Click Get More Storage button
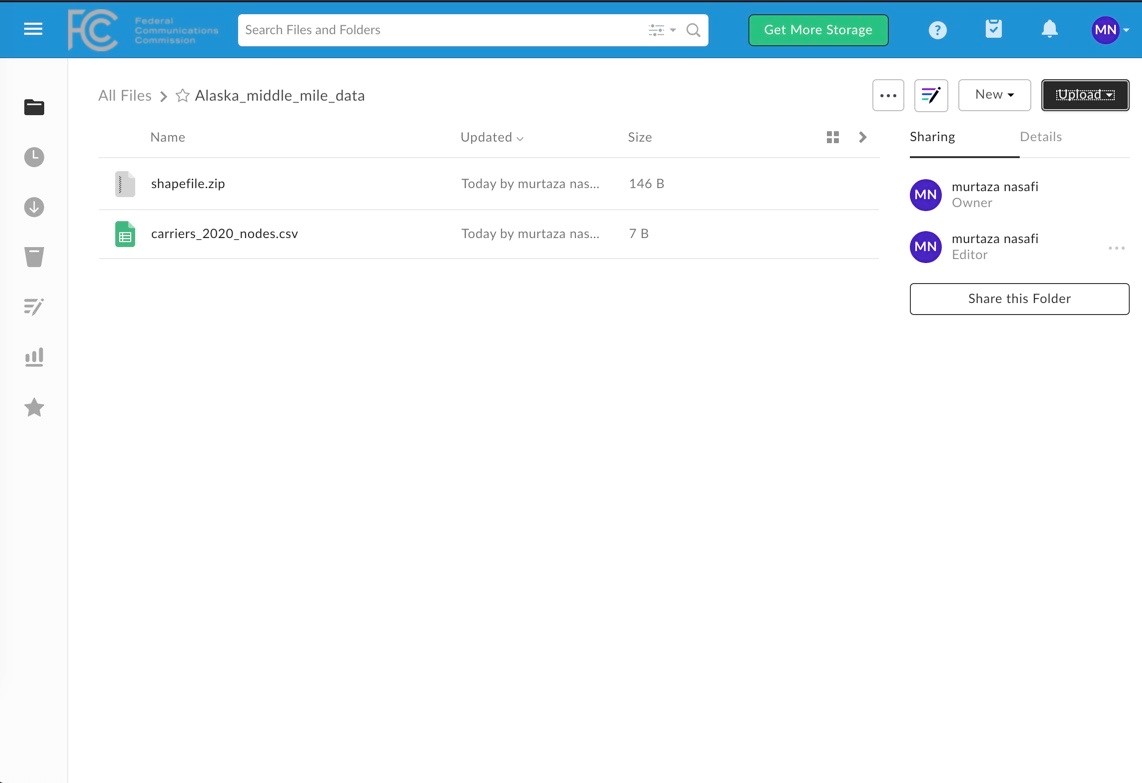Viewport: 1142px width, 783px height. click(818, 30)
